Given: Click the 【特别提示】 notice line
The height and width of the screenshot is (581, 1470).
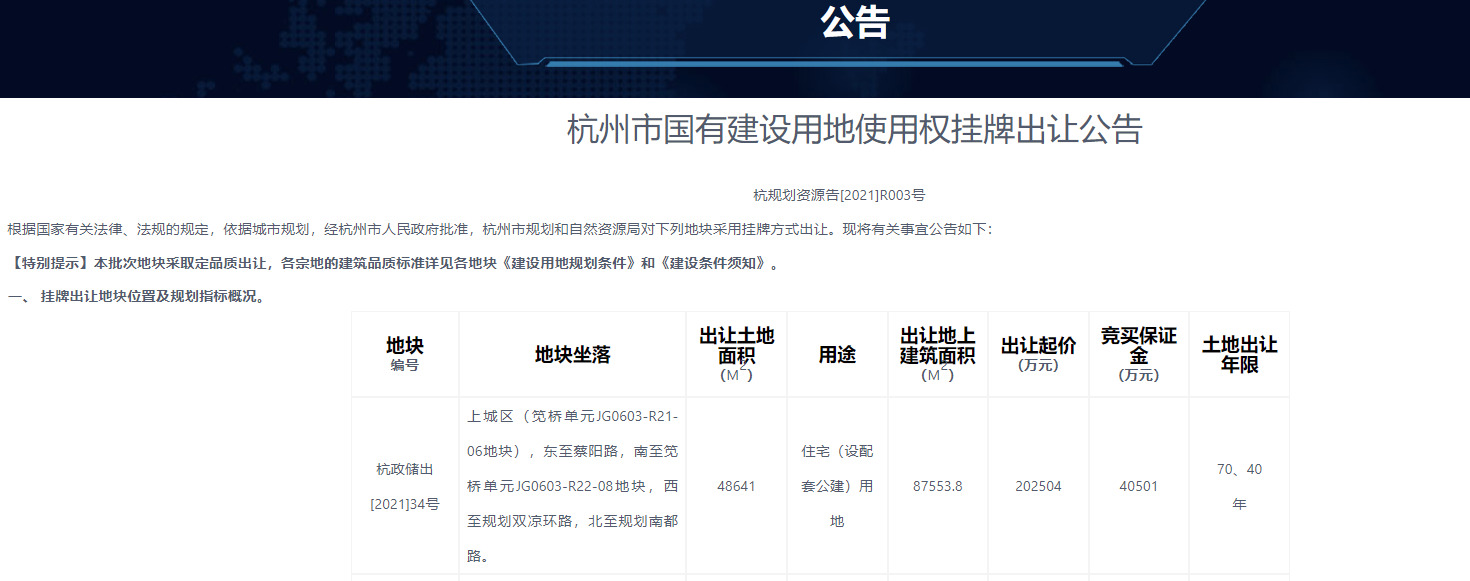Looking at the screenshot, I should click(x=394, y=263).
